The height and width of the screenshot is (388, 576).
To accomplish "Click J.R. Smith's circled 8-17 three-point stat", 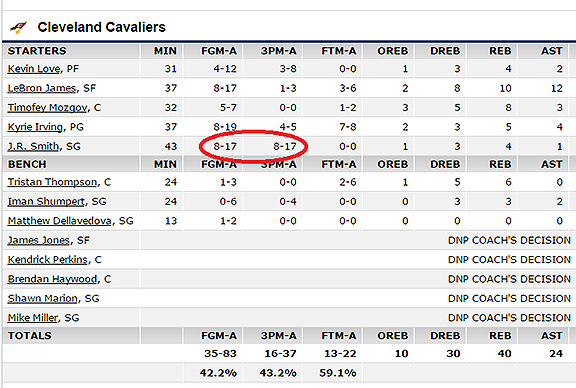I will tap(285, 147).
